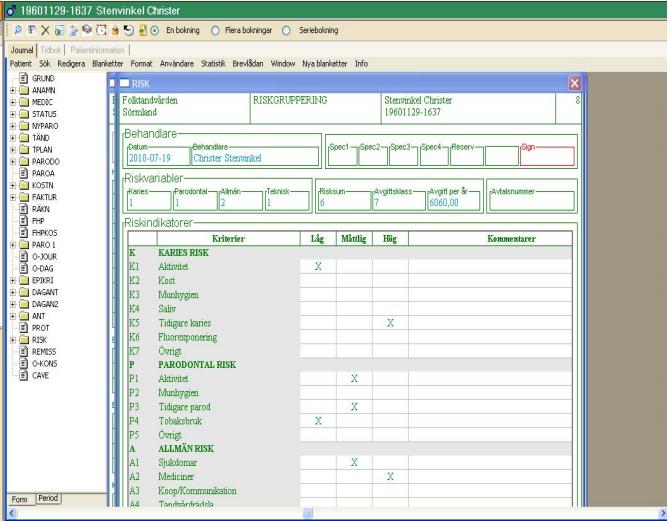
Task: Click the document icon beside PROT
Action: tap(24, 328)
